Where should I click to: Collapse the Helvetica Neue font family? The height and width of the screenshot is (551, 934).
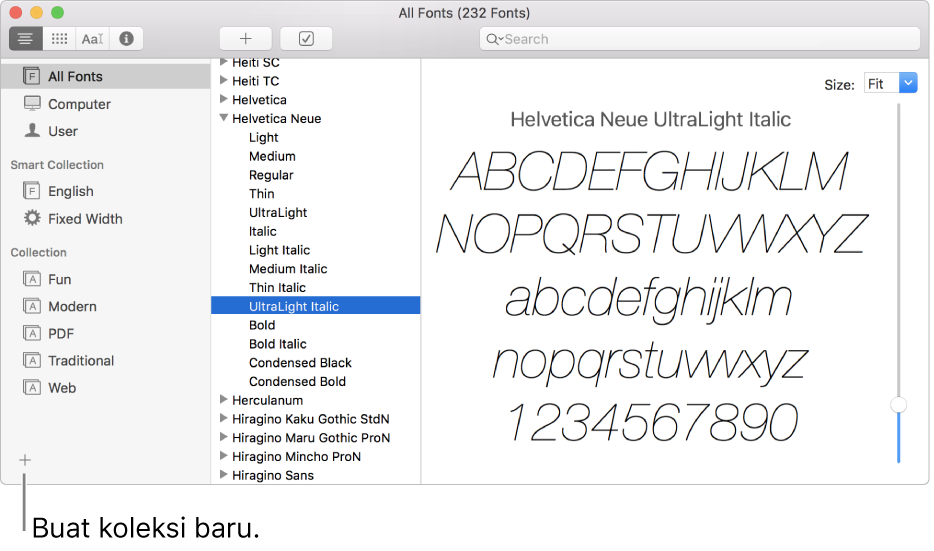coord(223,118)
